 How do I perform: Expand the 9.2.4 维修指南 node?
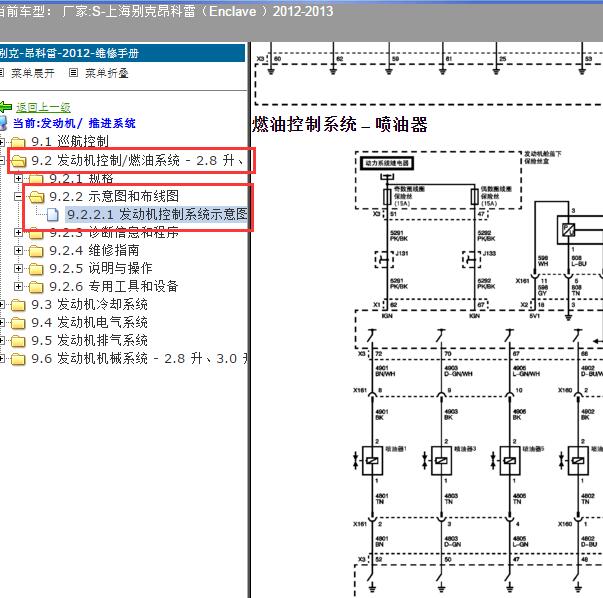tap(18, 250)
